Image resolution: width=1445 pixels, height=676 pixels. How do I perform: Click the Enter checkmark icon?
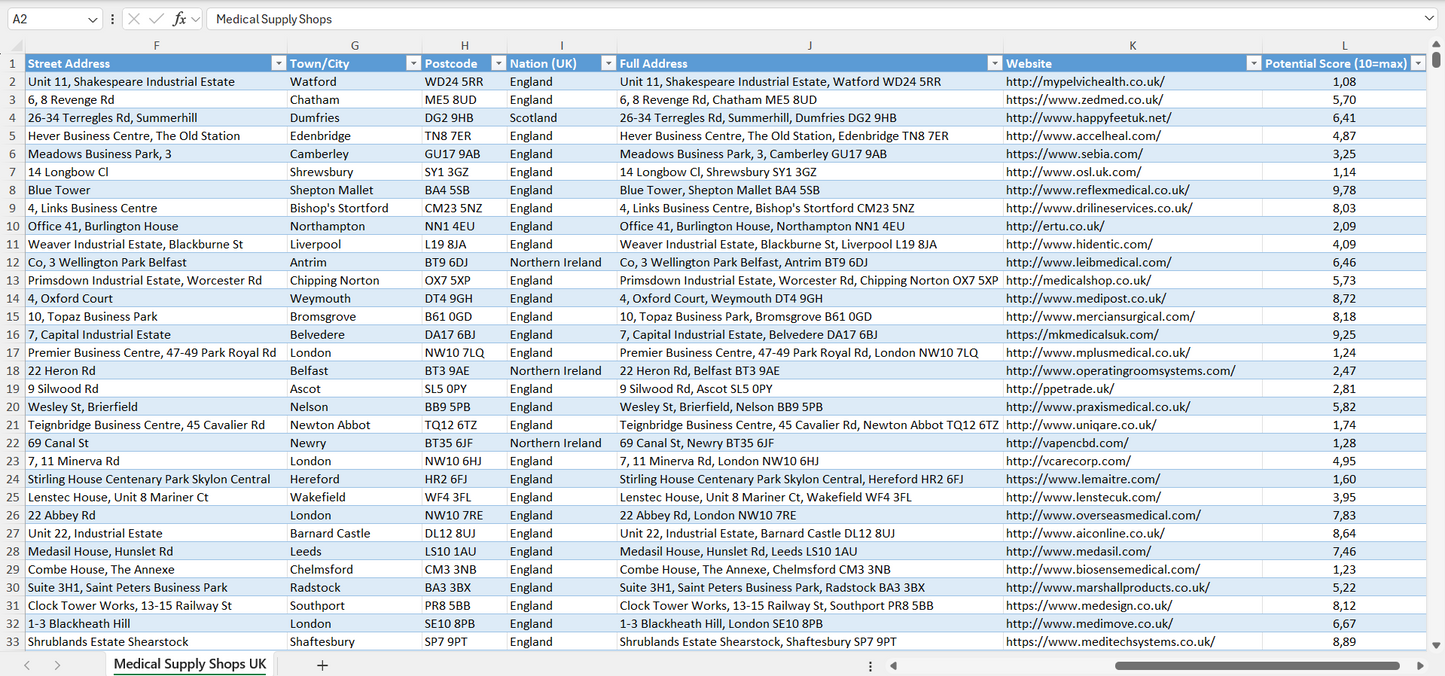pyautogui.click(x=156, y=19)
